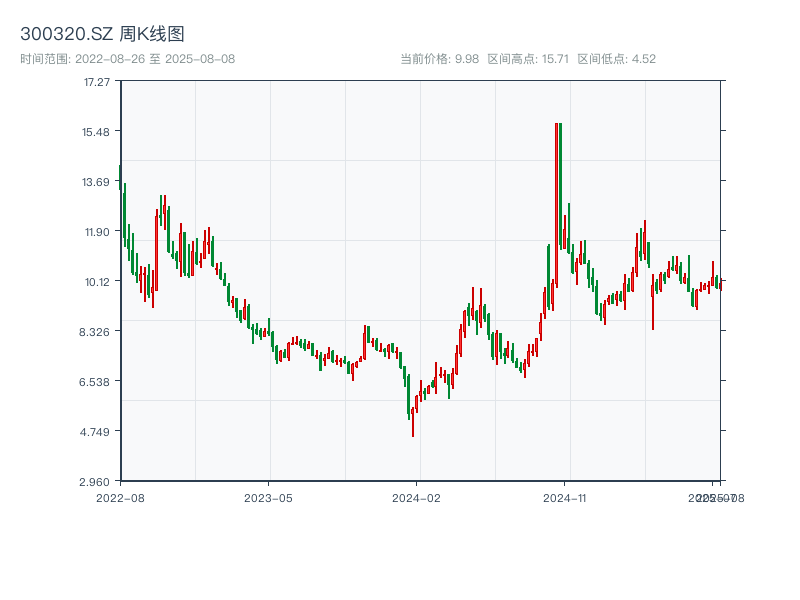The width and height of the screenshot is (800, 600).
Task: Click the y-axis label 10.12
Action: (x=97, y=282)
